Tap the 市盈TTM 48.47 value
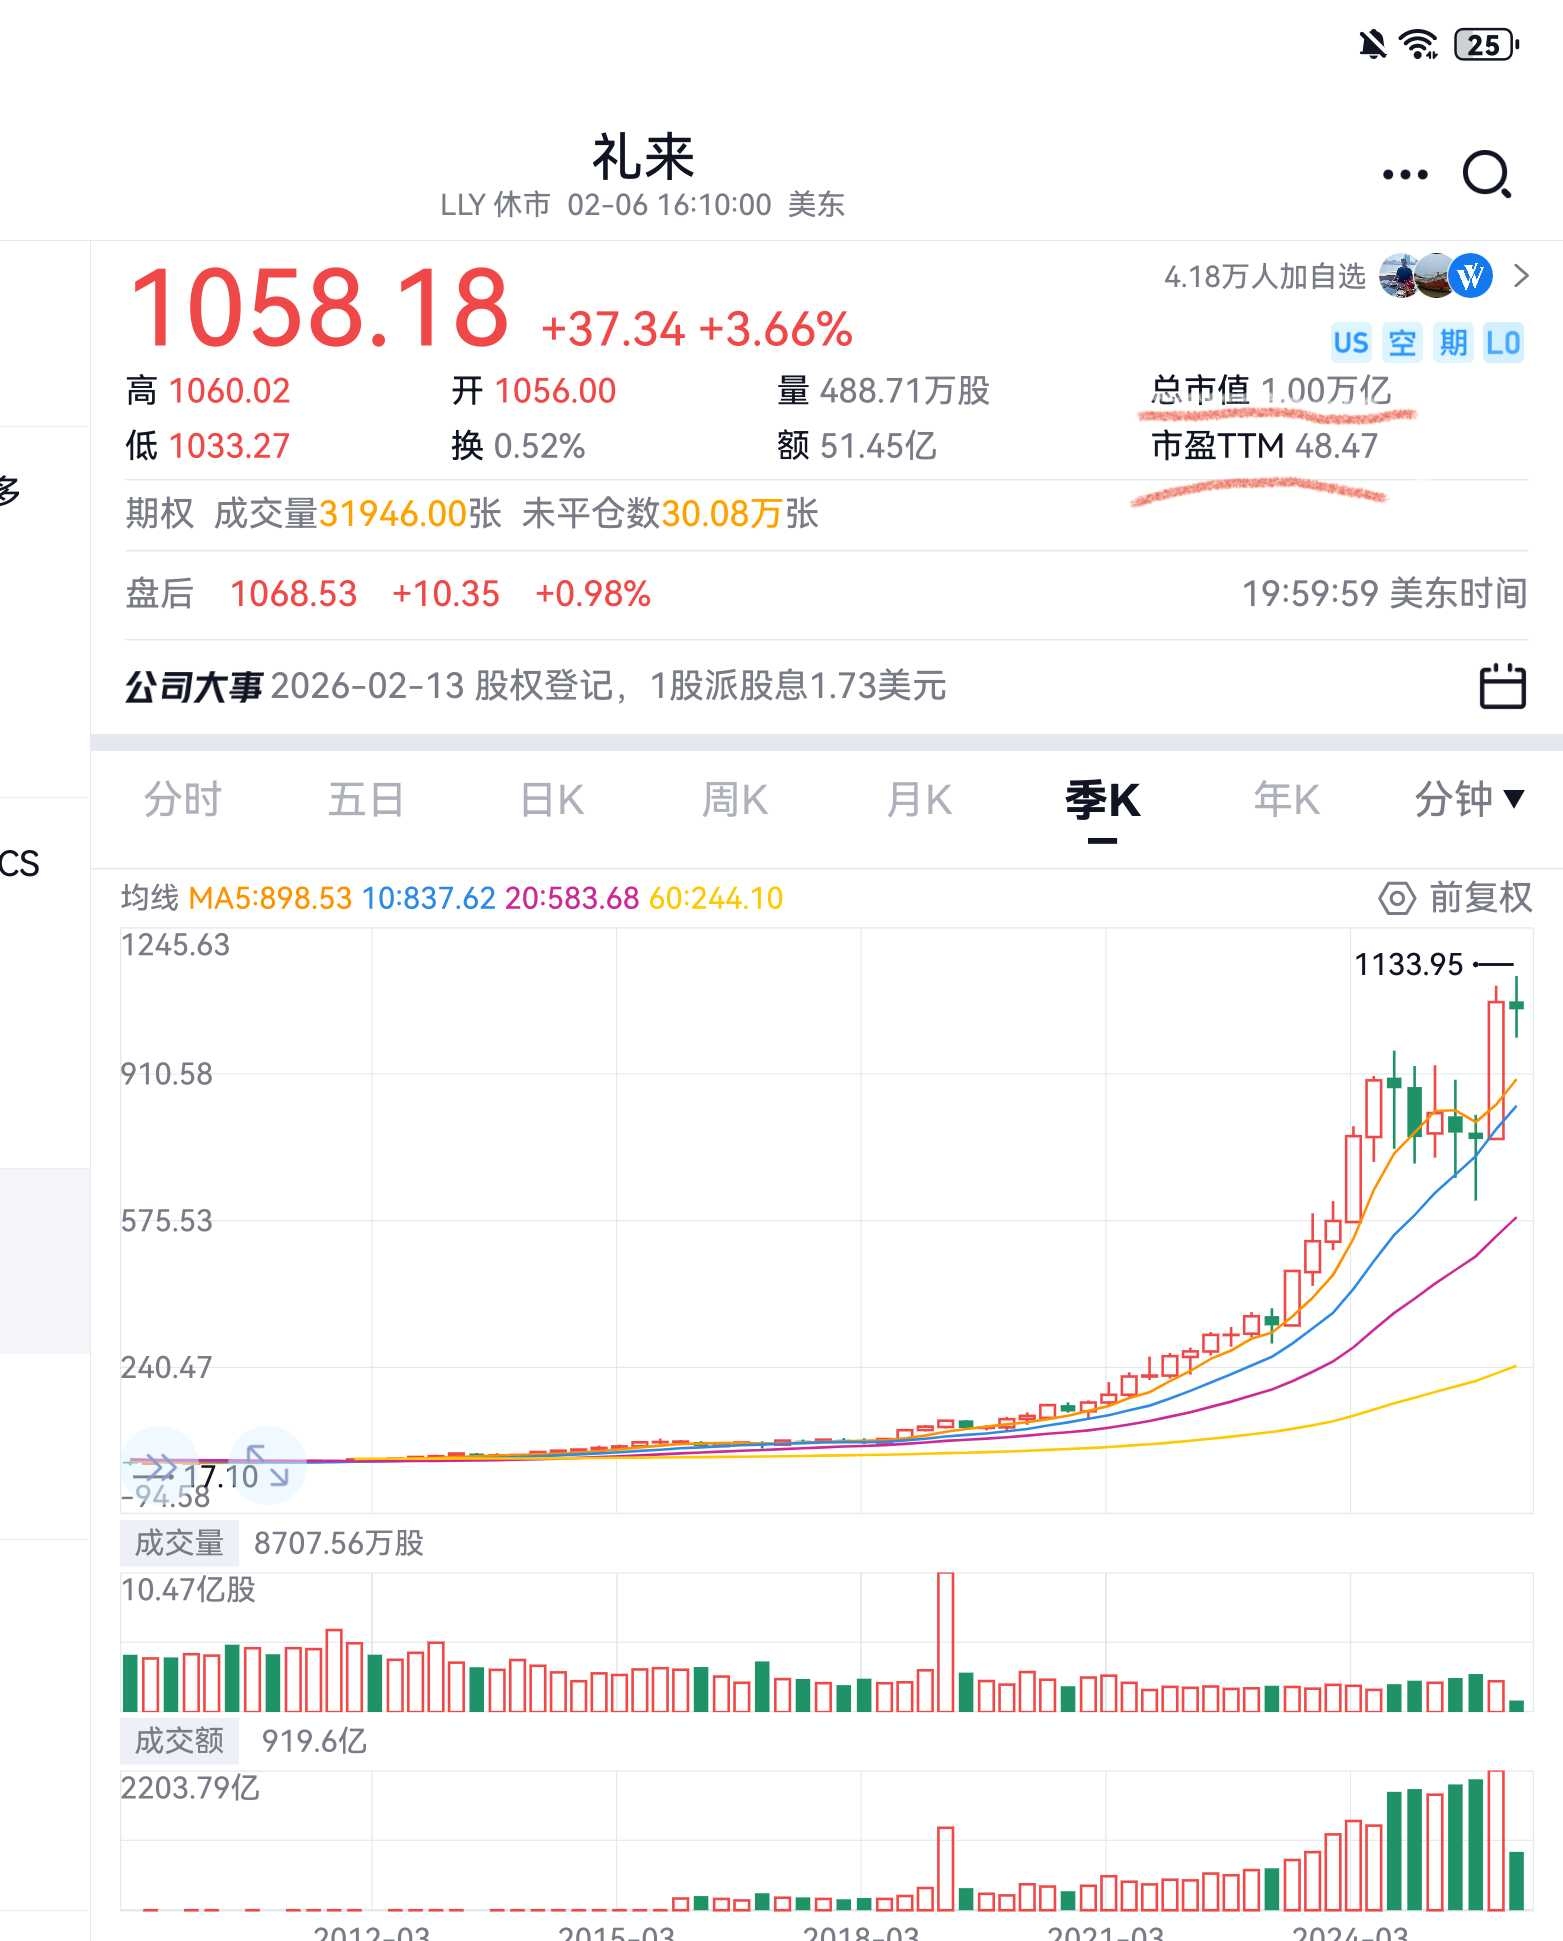The image size is (1563, 1941). click(1265, 446)
